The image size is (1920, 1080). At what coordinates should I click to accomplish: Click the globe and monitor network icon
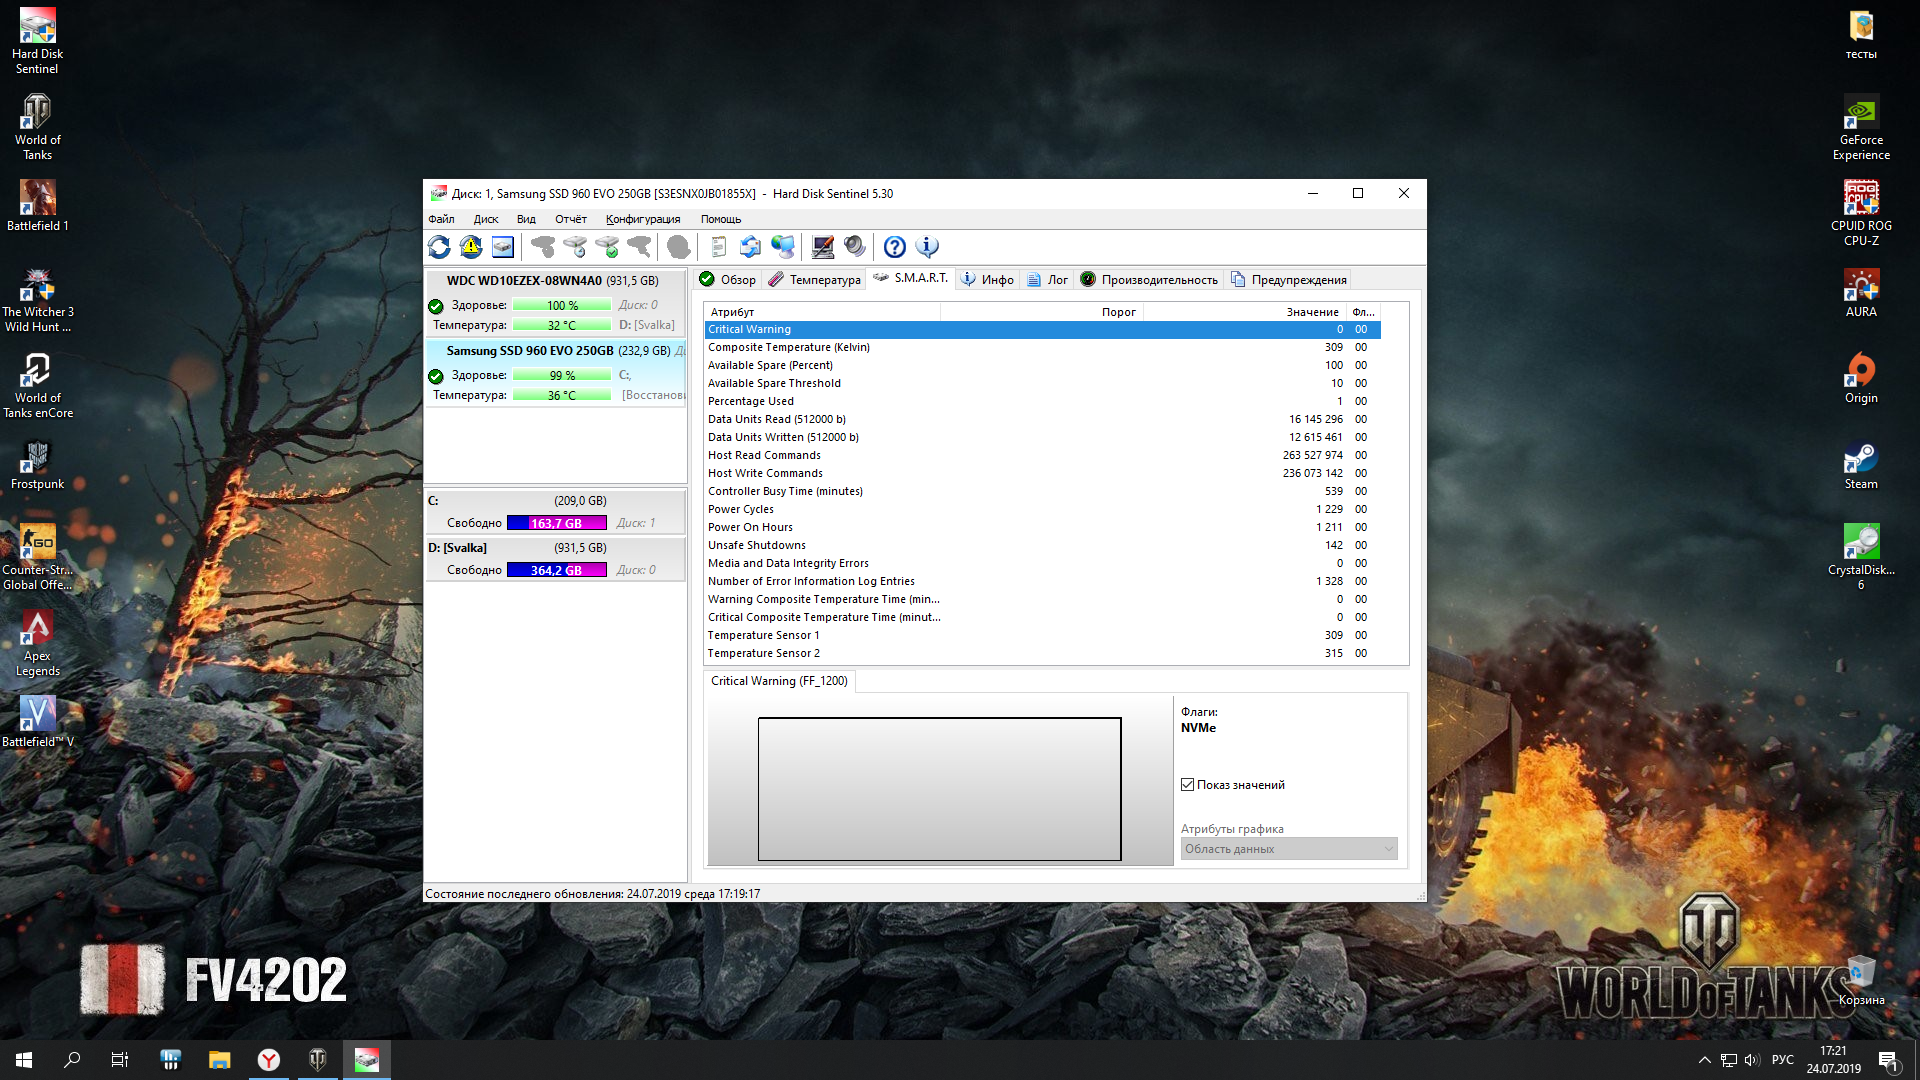[x=783, y=247]
